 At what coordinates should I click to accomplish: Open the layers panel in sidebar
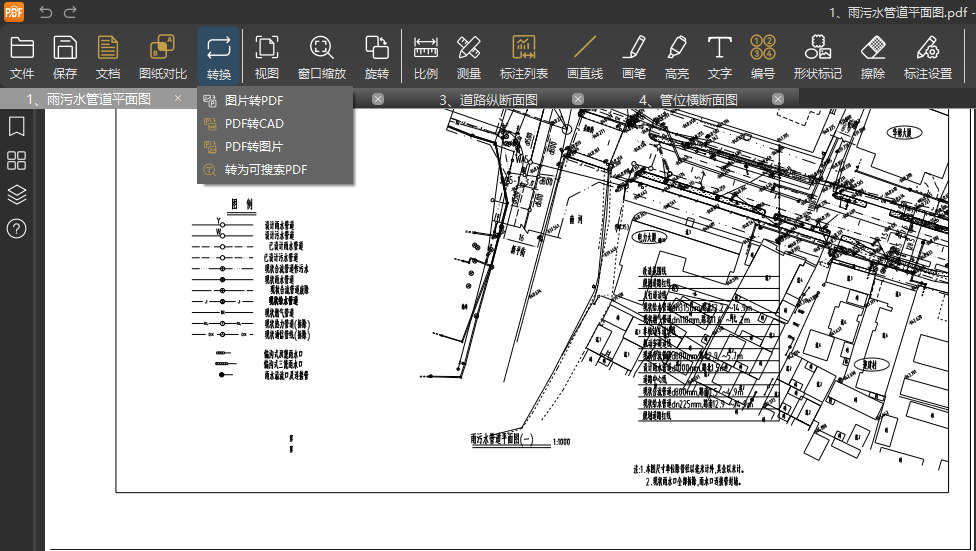click(17, 194)
